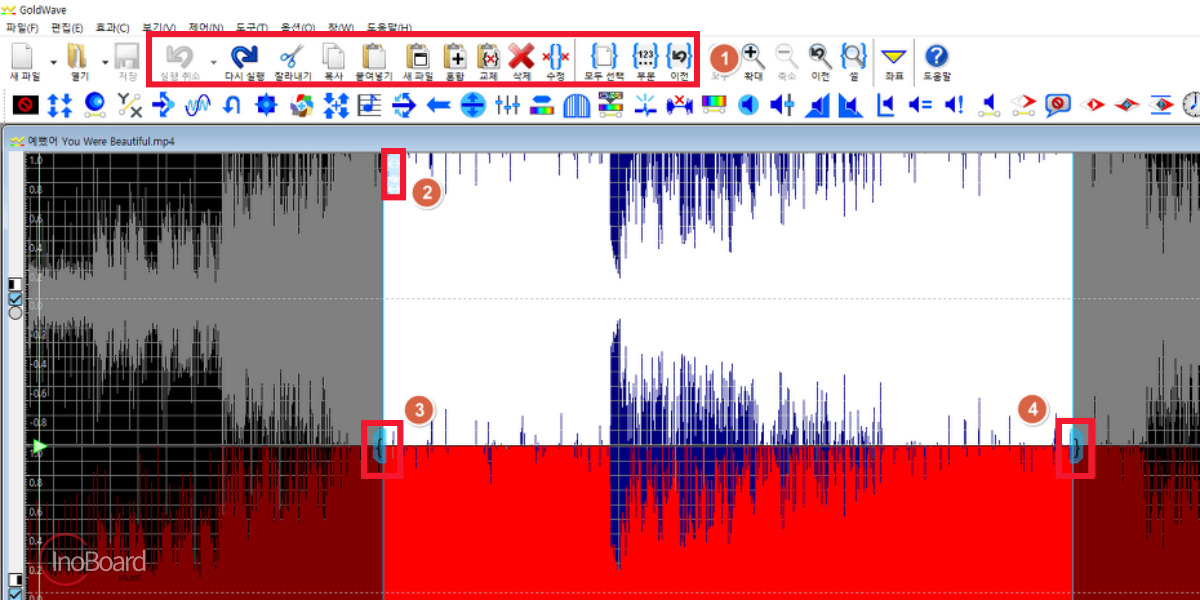
Task: Click the 붙여넣기 (Paste) clipboard icon
Action: (374, 56)
